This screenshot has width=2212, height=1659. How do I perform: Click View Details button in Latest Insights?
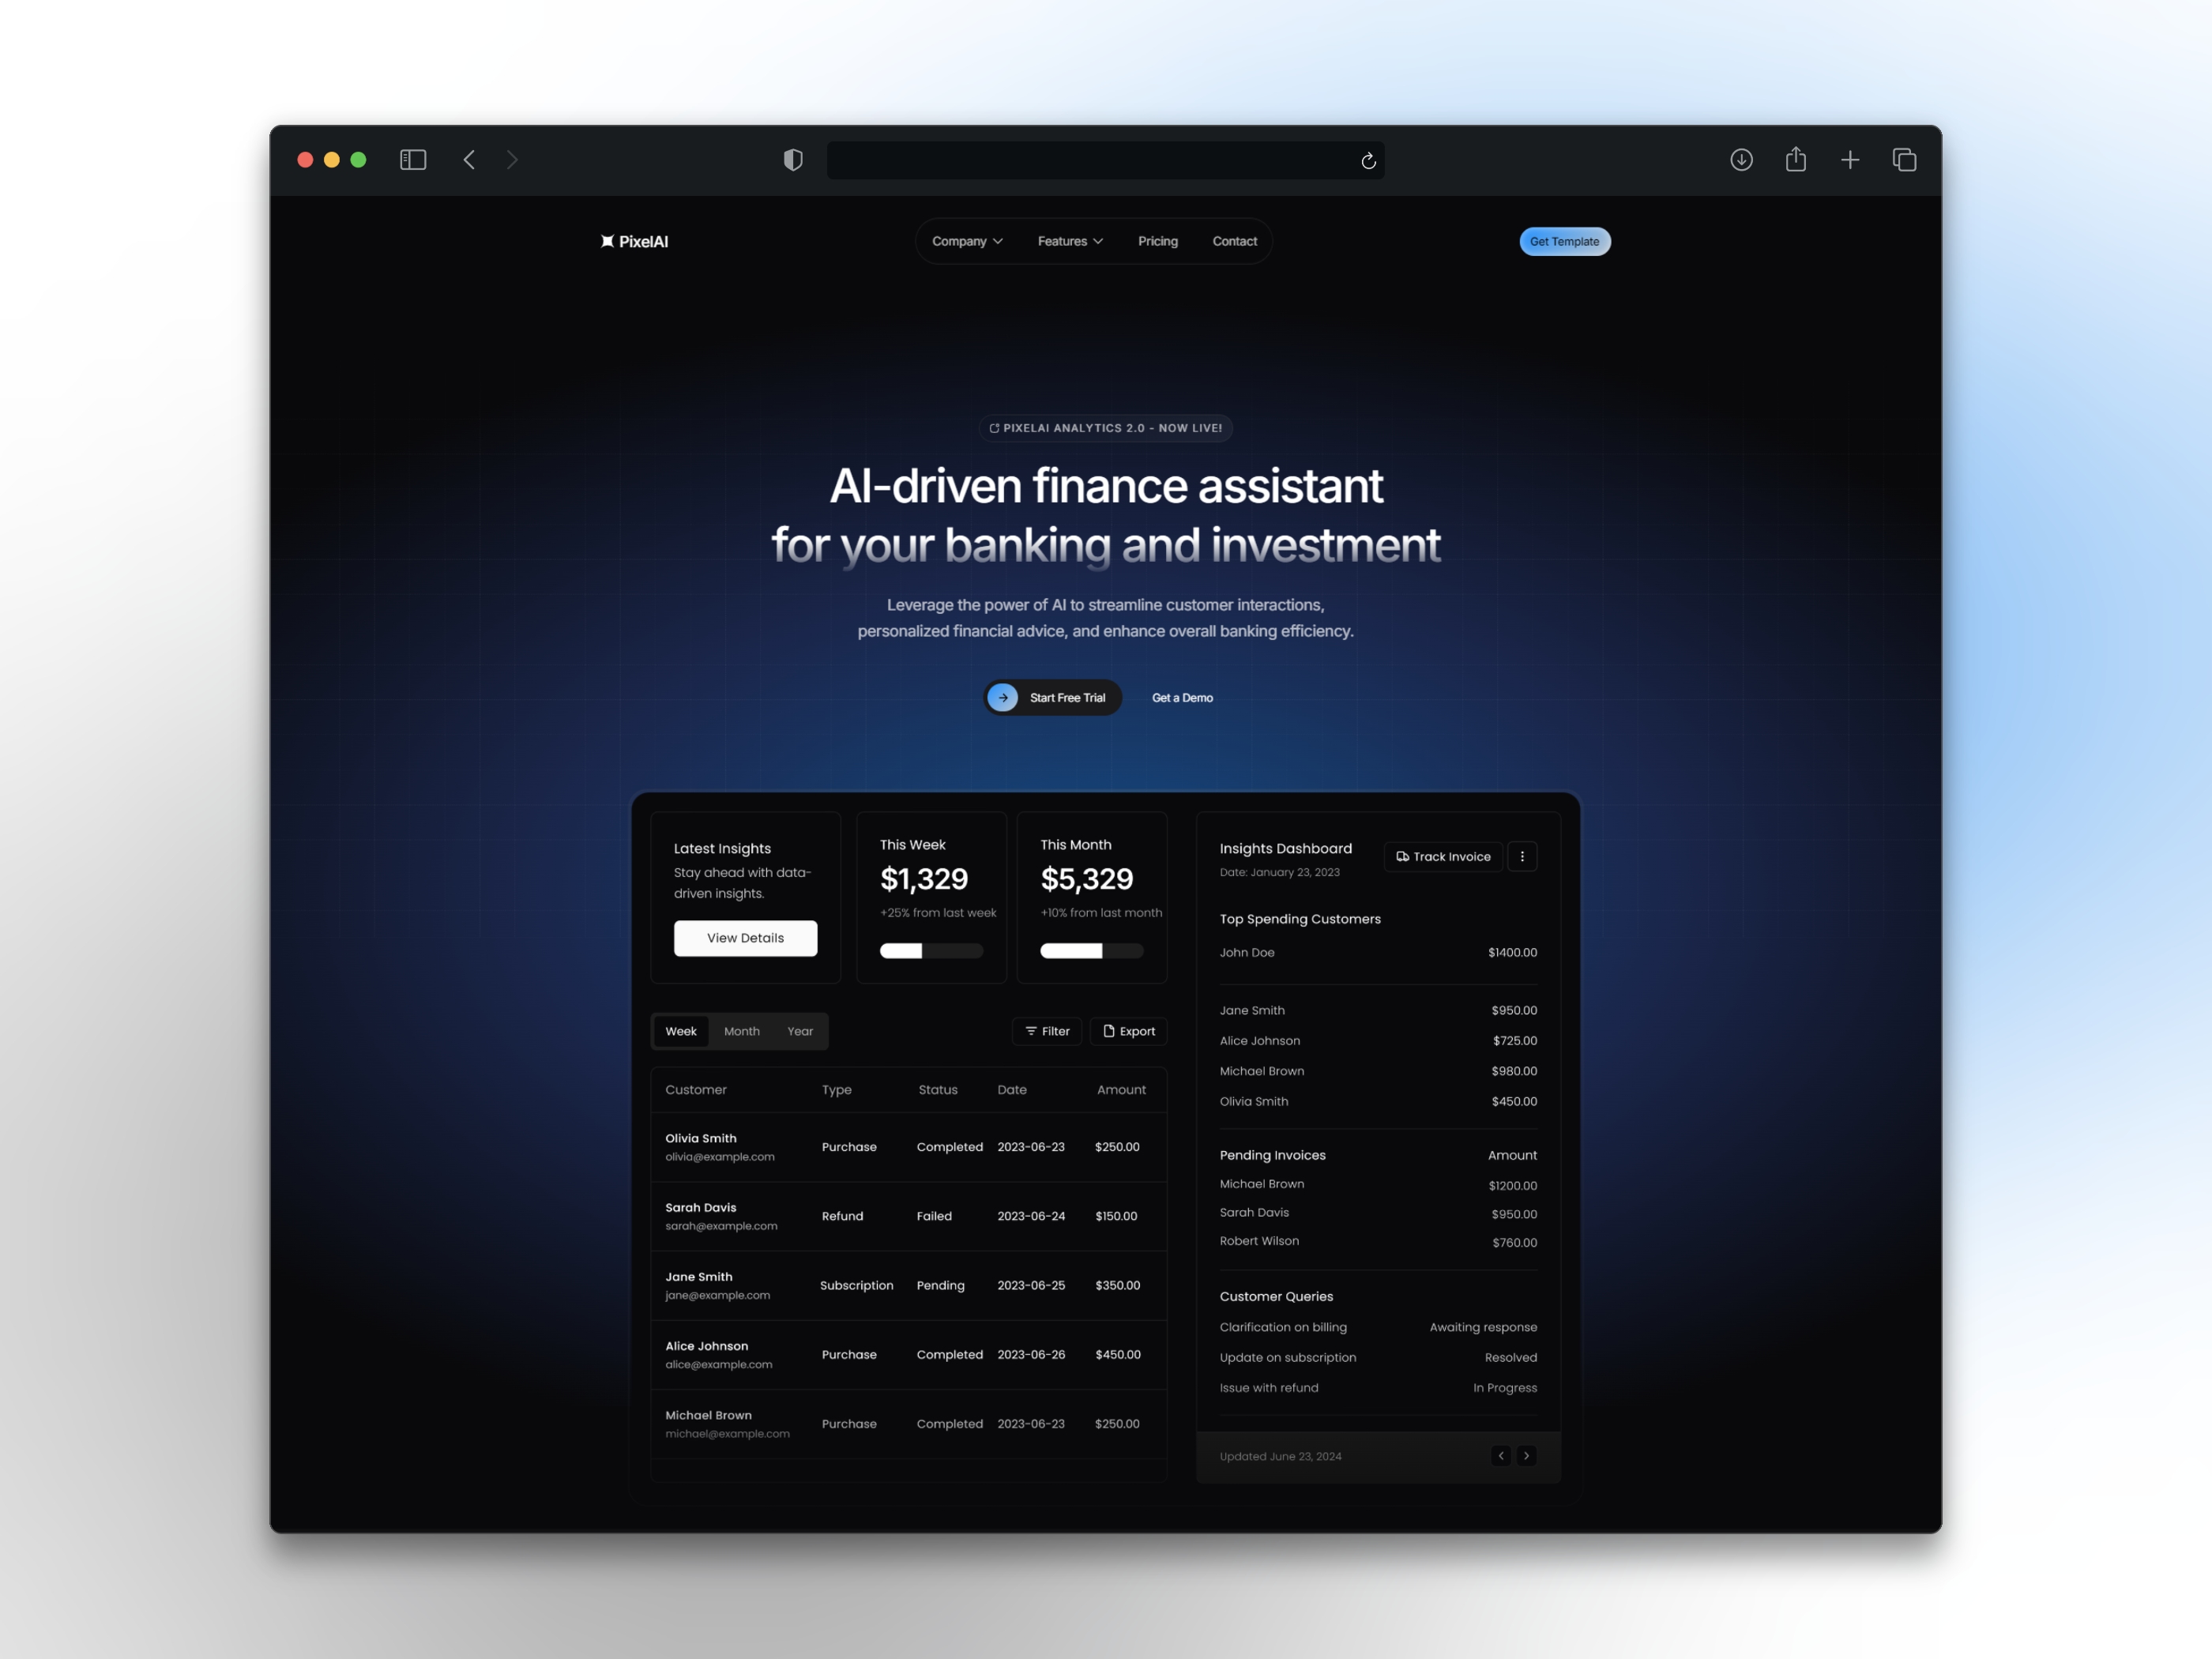tap(746, 938)
